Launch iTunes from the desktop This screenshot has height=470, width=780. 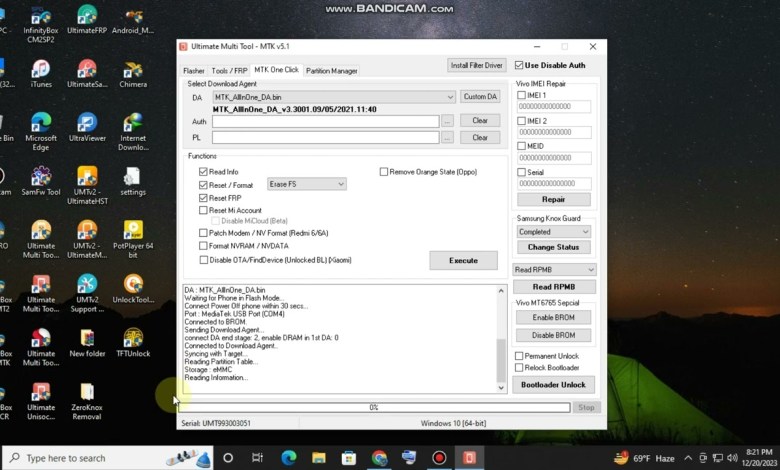click(x=41, y=74)
